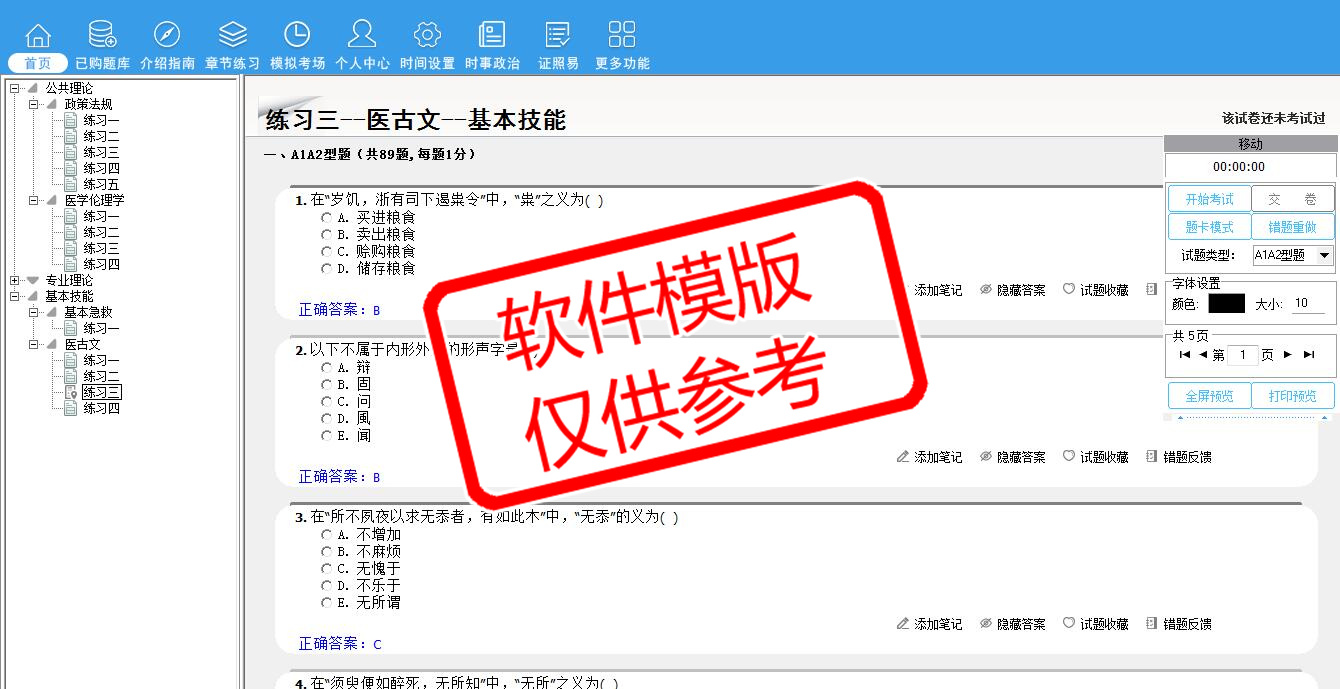Expand the 专业理论 tree node

pos(15,280)
